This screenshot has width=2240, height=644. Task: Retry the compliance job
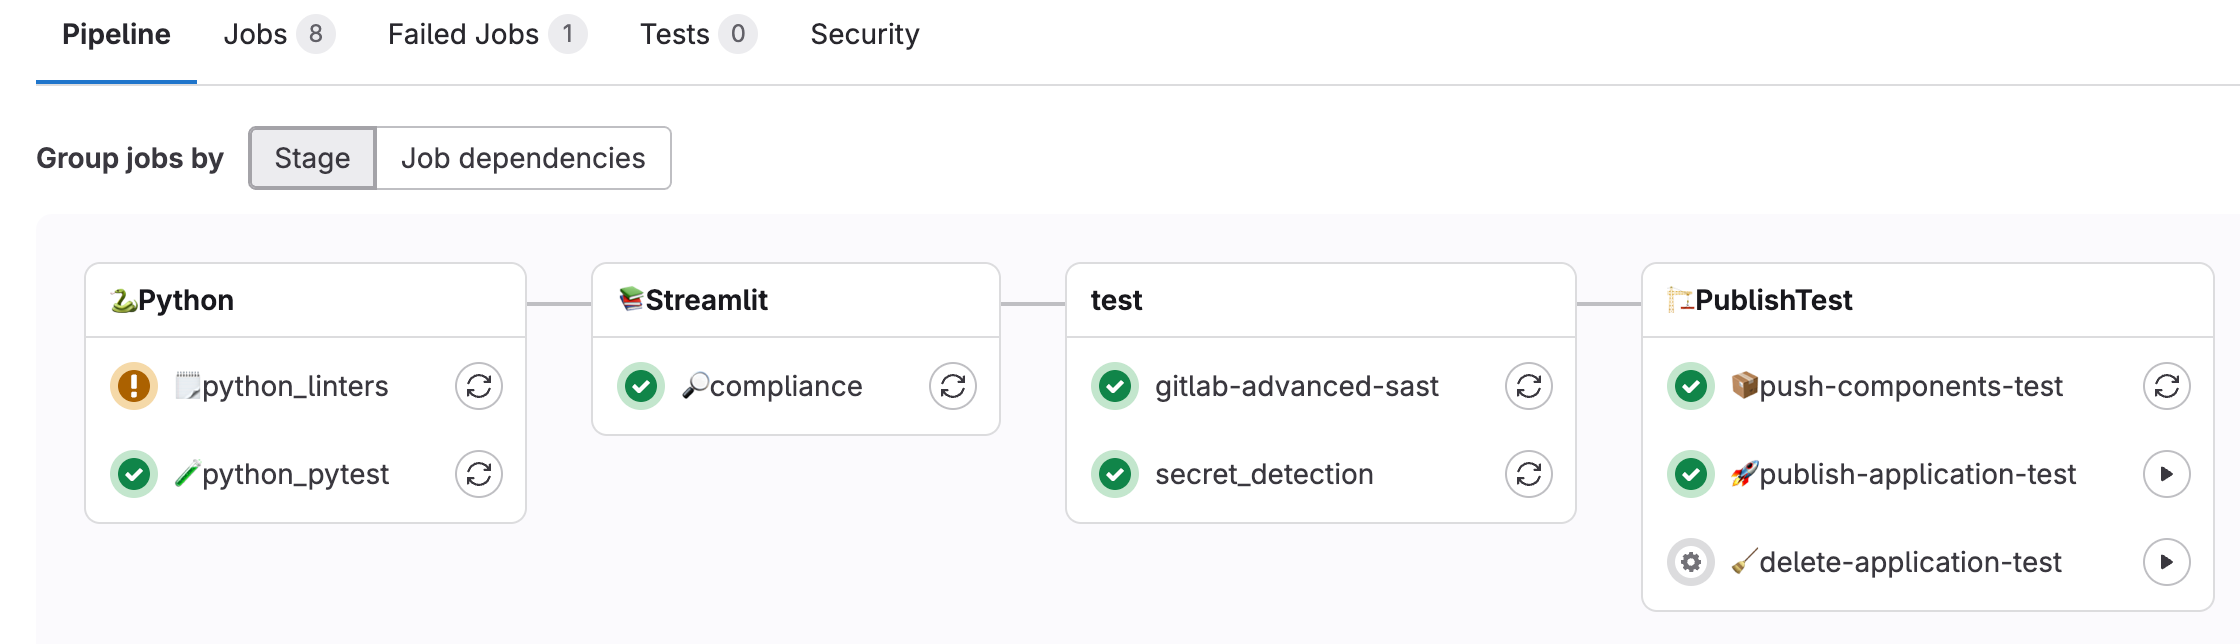click(953, 386)
